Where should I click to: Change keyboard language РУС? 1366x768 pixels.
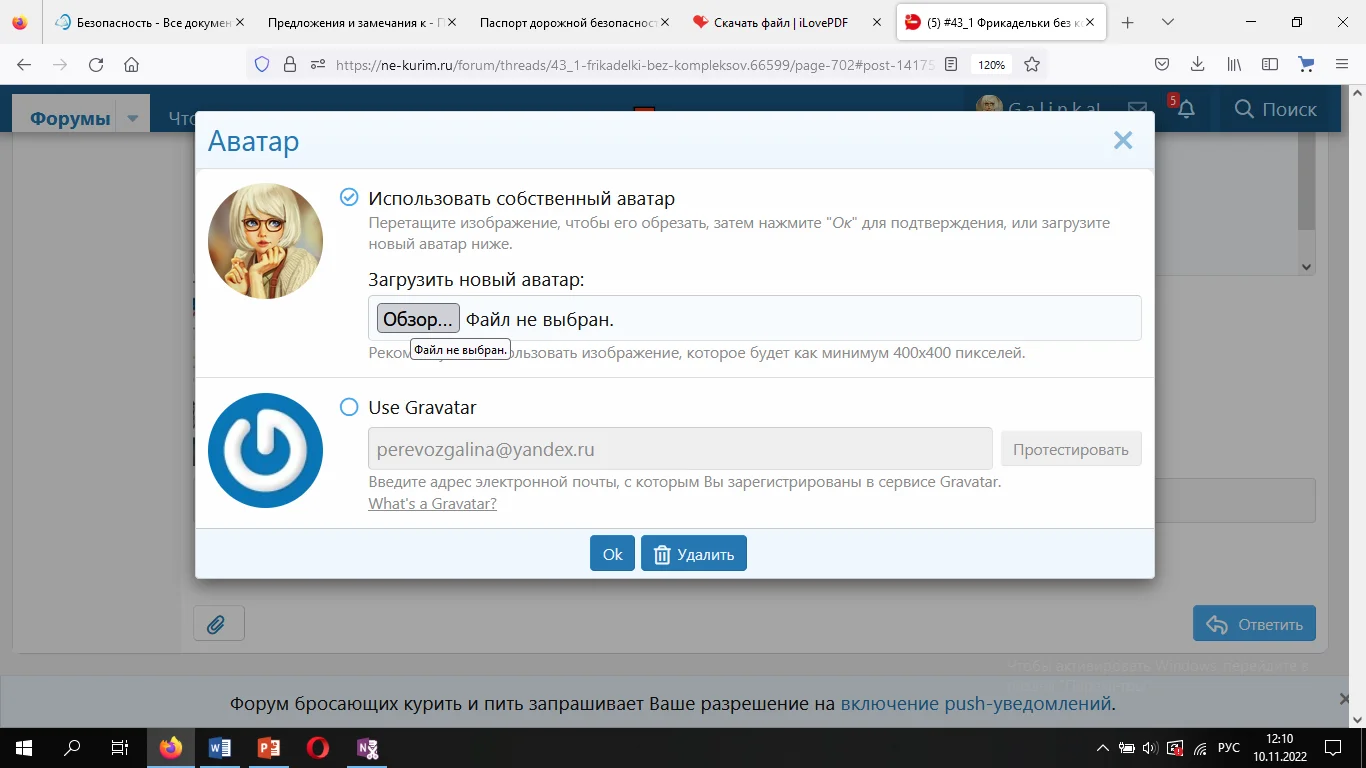pos(1229,748)
